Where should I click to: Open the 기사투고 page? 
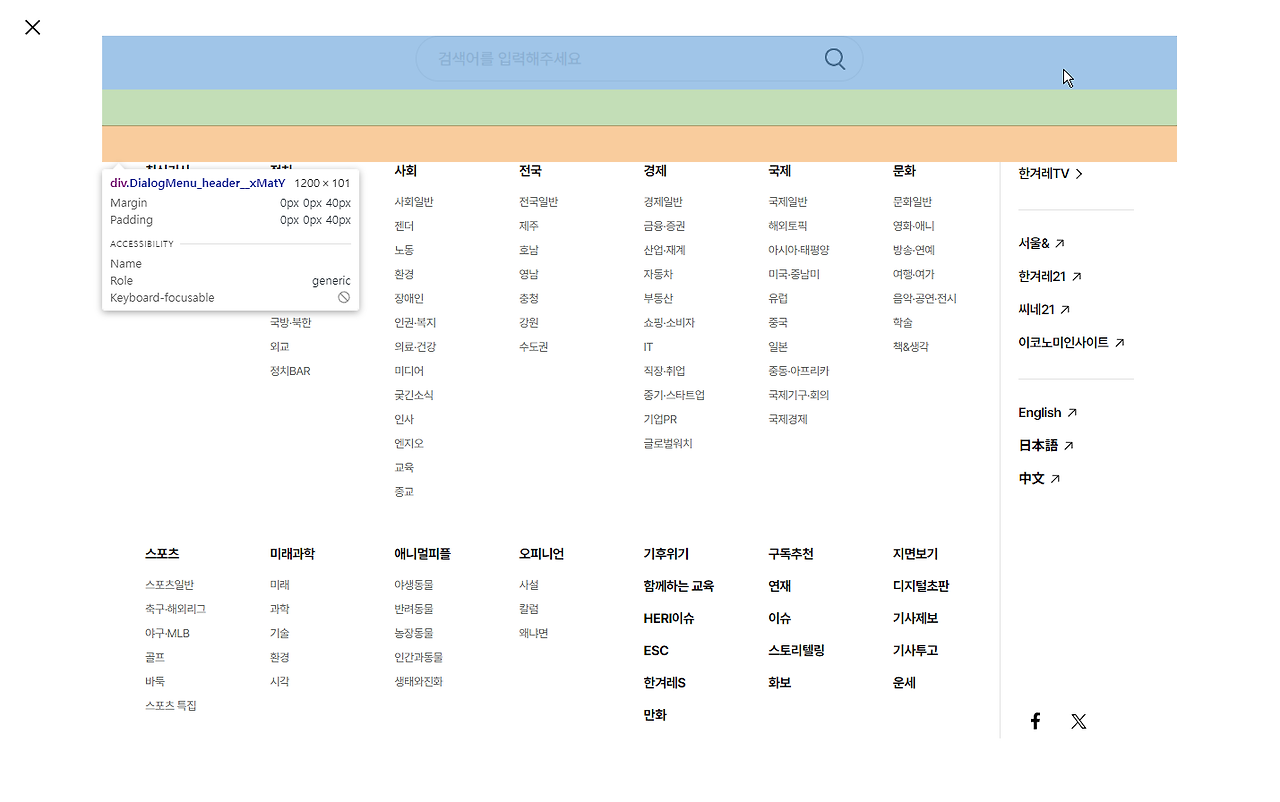(916, 650)
